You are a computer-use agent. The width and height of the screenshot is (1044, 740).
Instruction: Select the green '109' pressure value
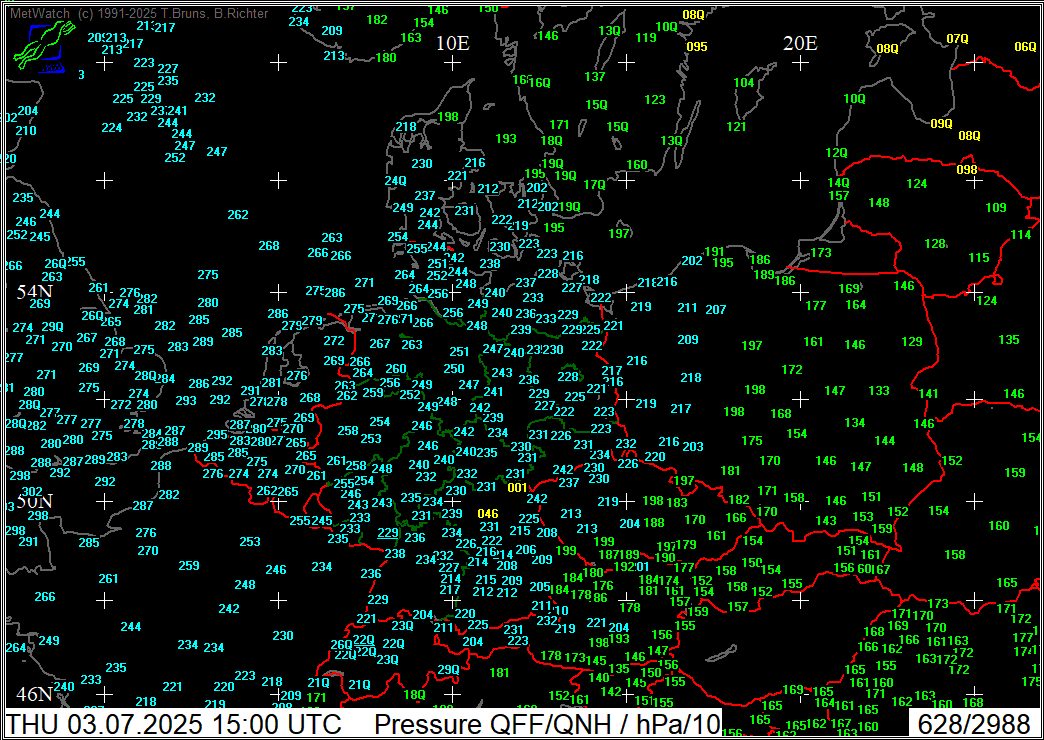click(x=996, y=208)
